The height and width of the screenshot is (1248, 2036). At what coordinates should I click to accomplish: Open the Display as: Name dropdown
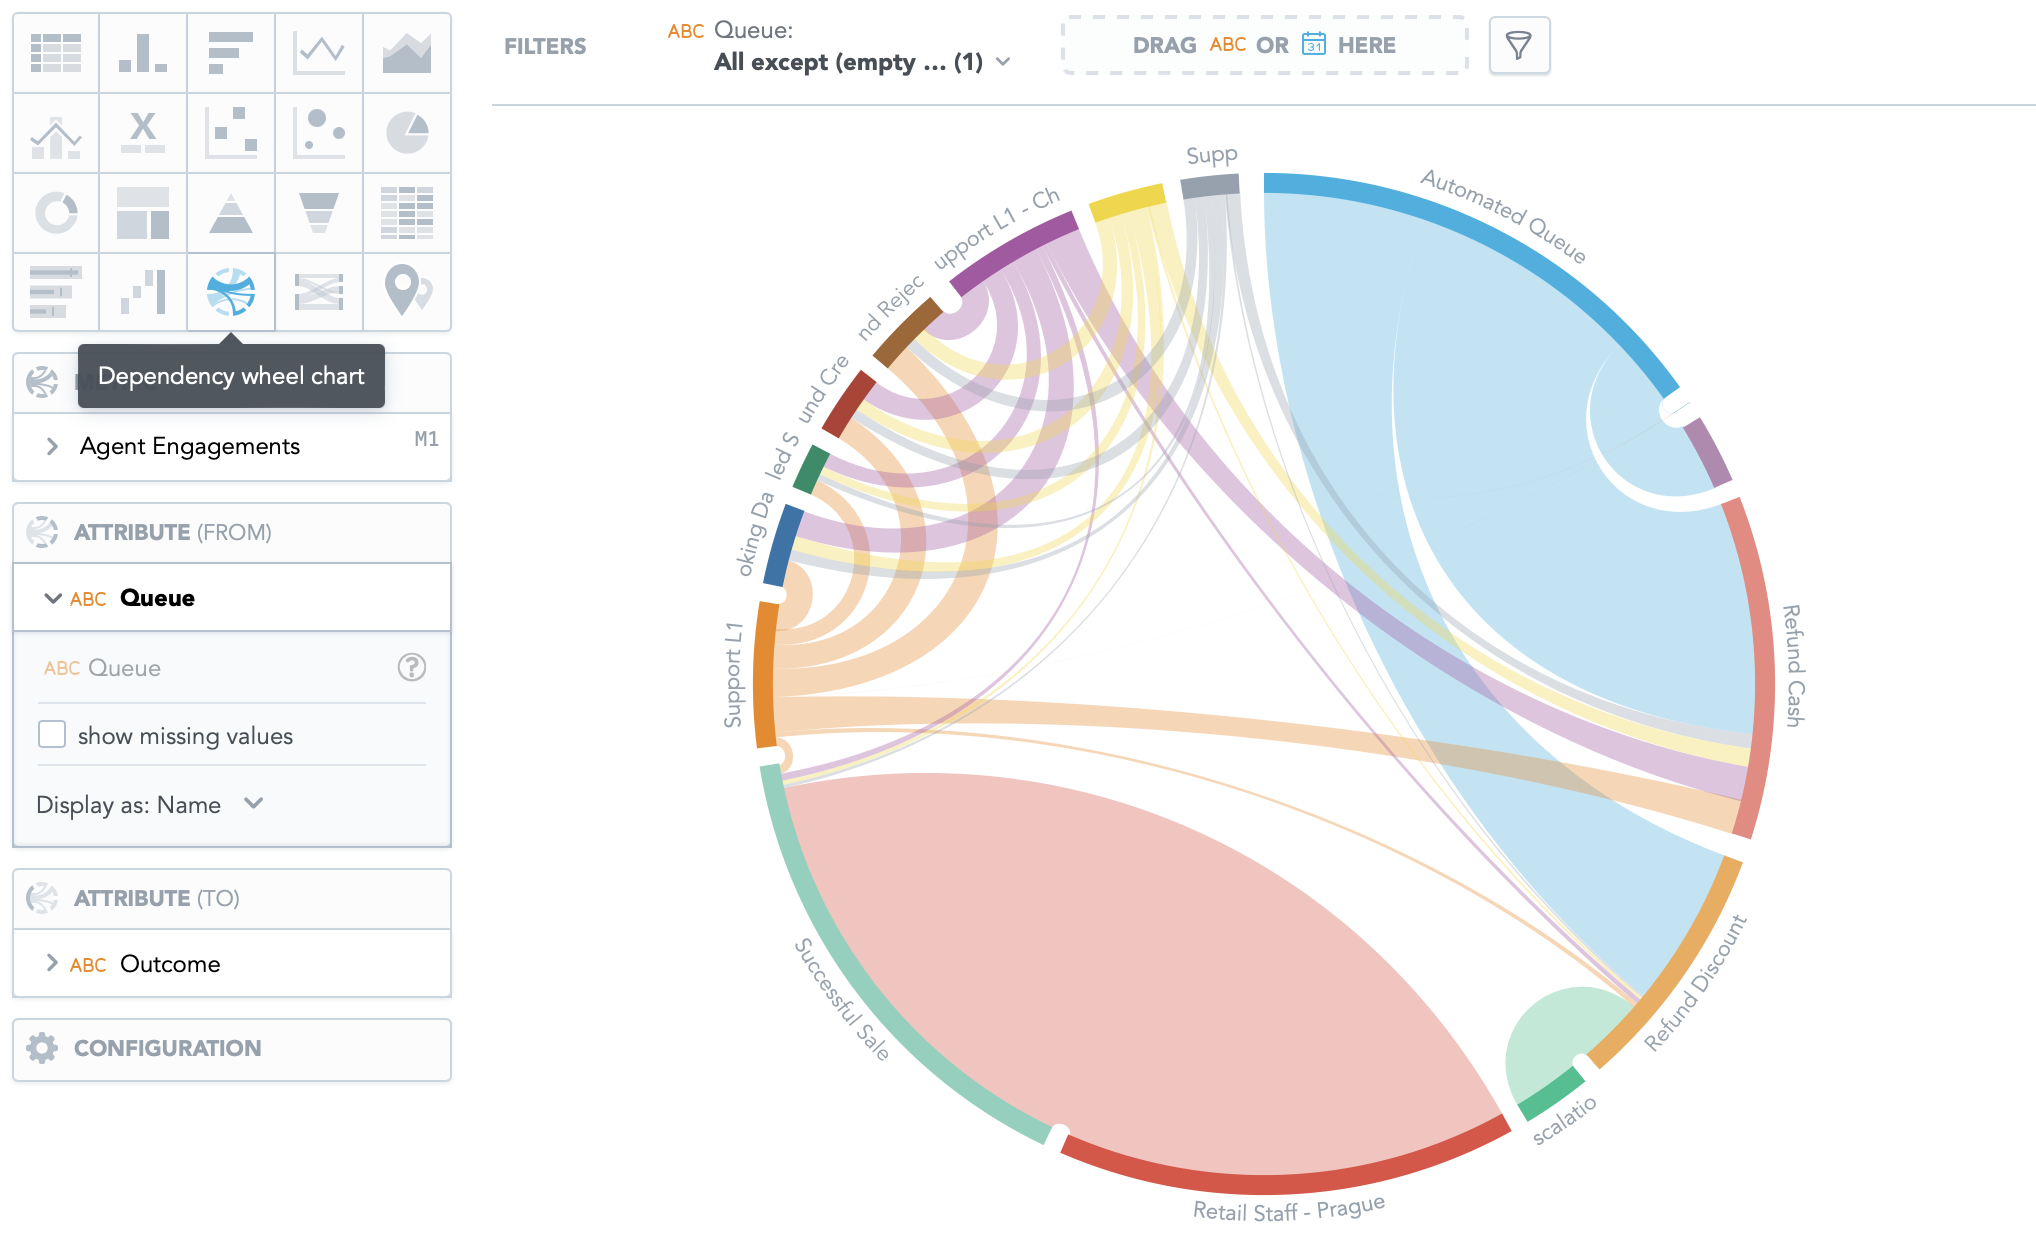coord(150,805)
